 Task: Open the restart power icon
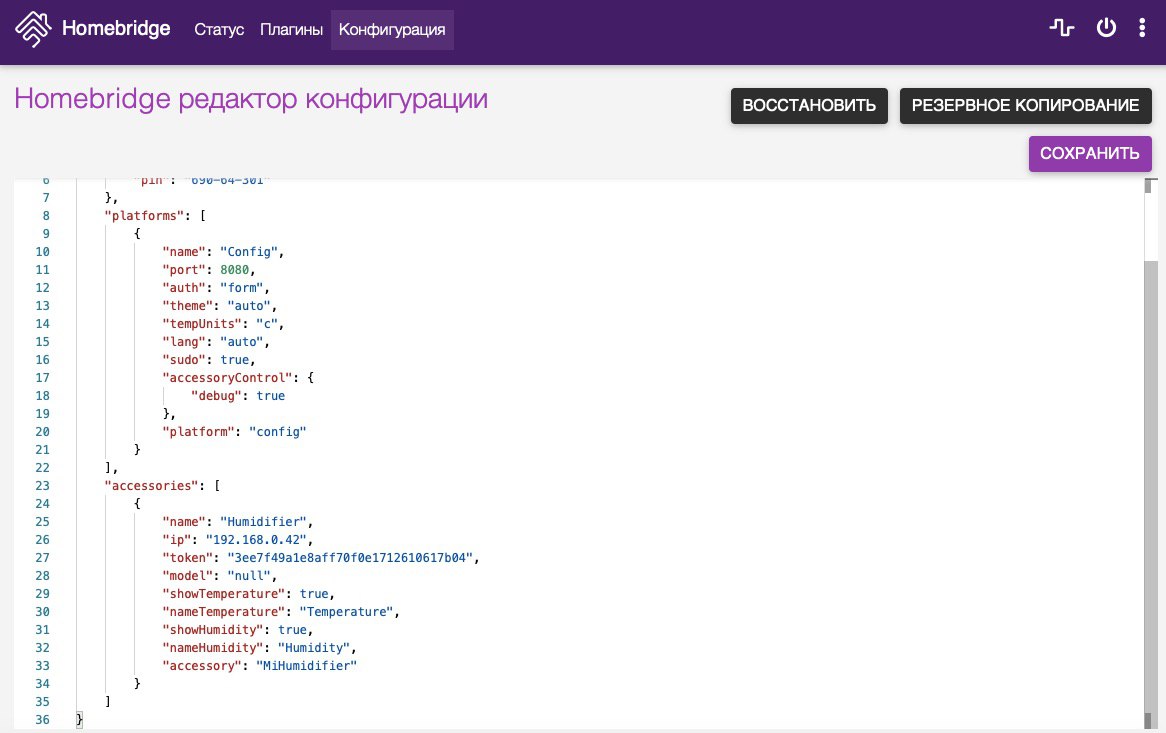[1107, 28]
